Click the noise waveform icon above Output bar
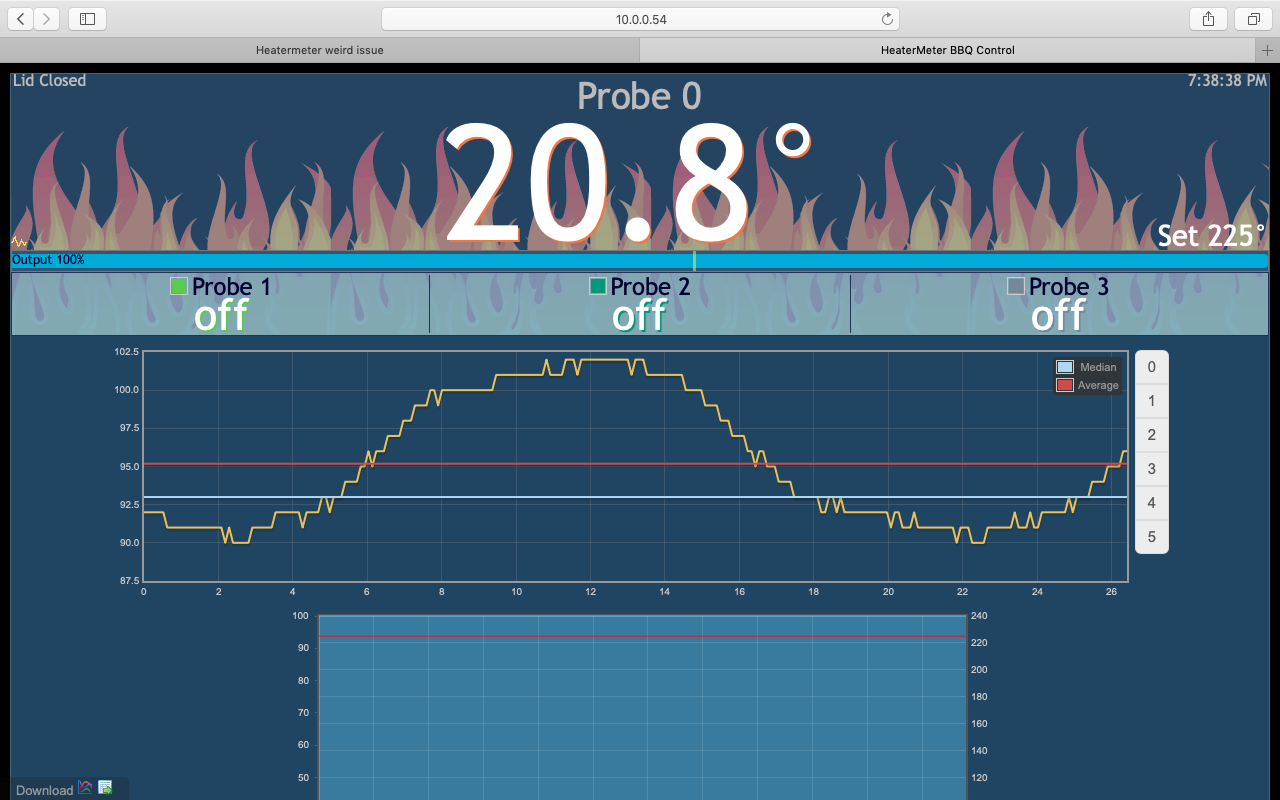This screenshot has width=1280, height=800. click(x=19, y=241)
